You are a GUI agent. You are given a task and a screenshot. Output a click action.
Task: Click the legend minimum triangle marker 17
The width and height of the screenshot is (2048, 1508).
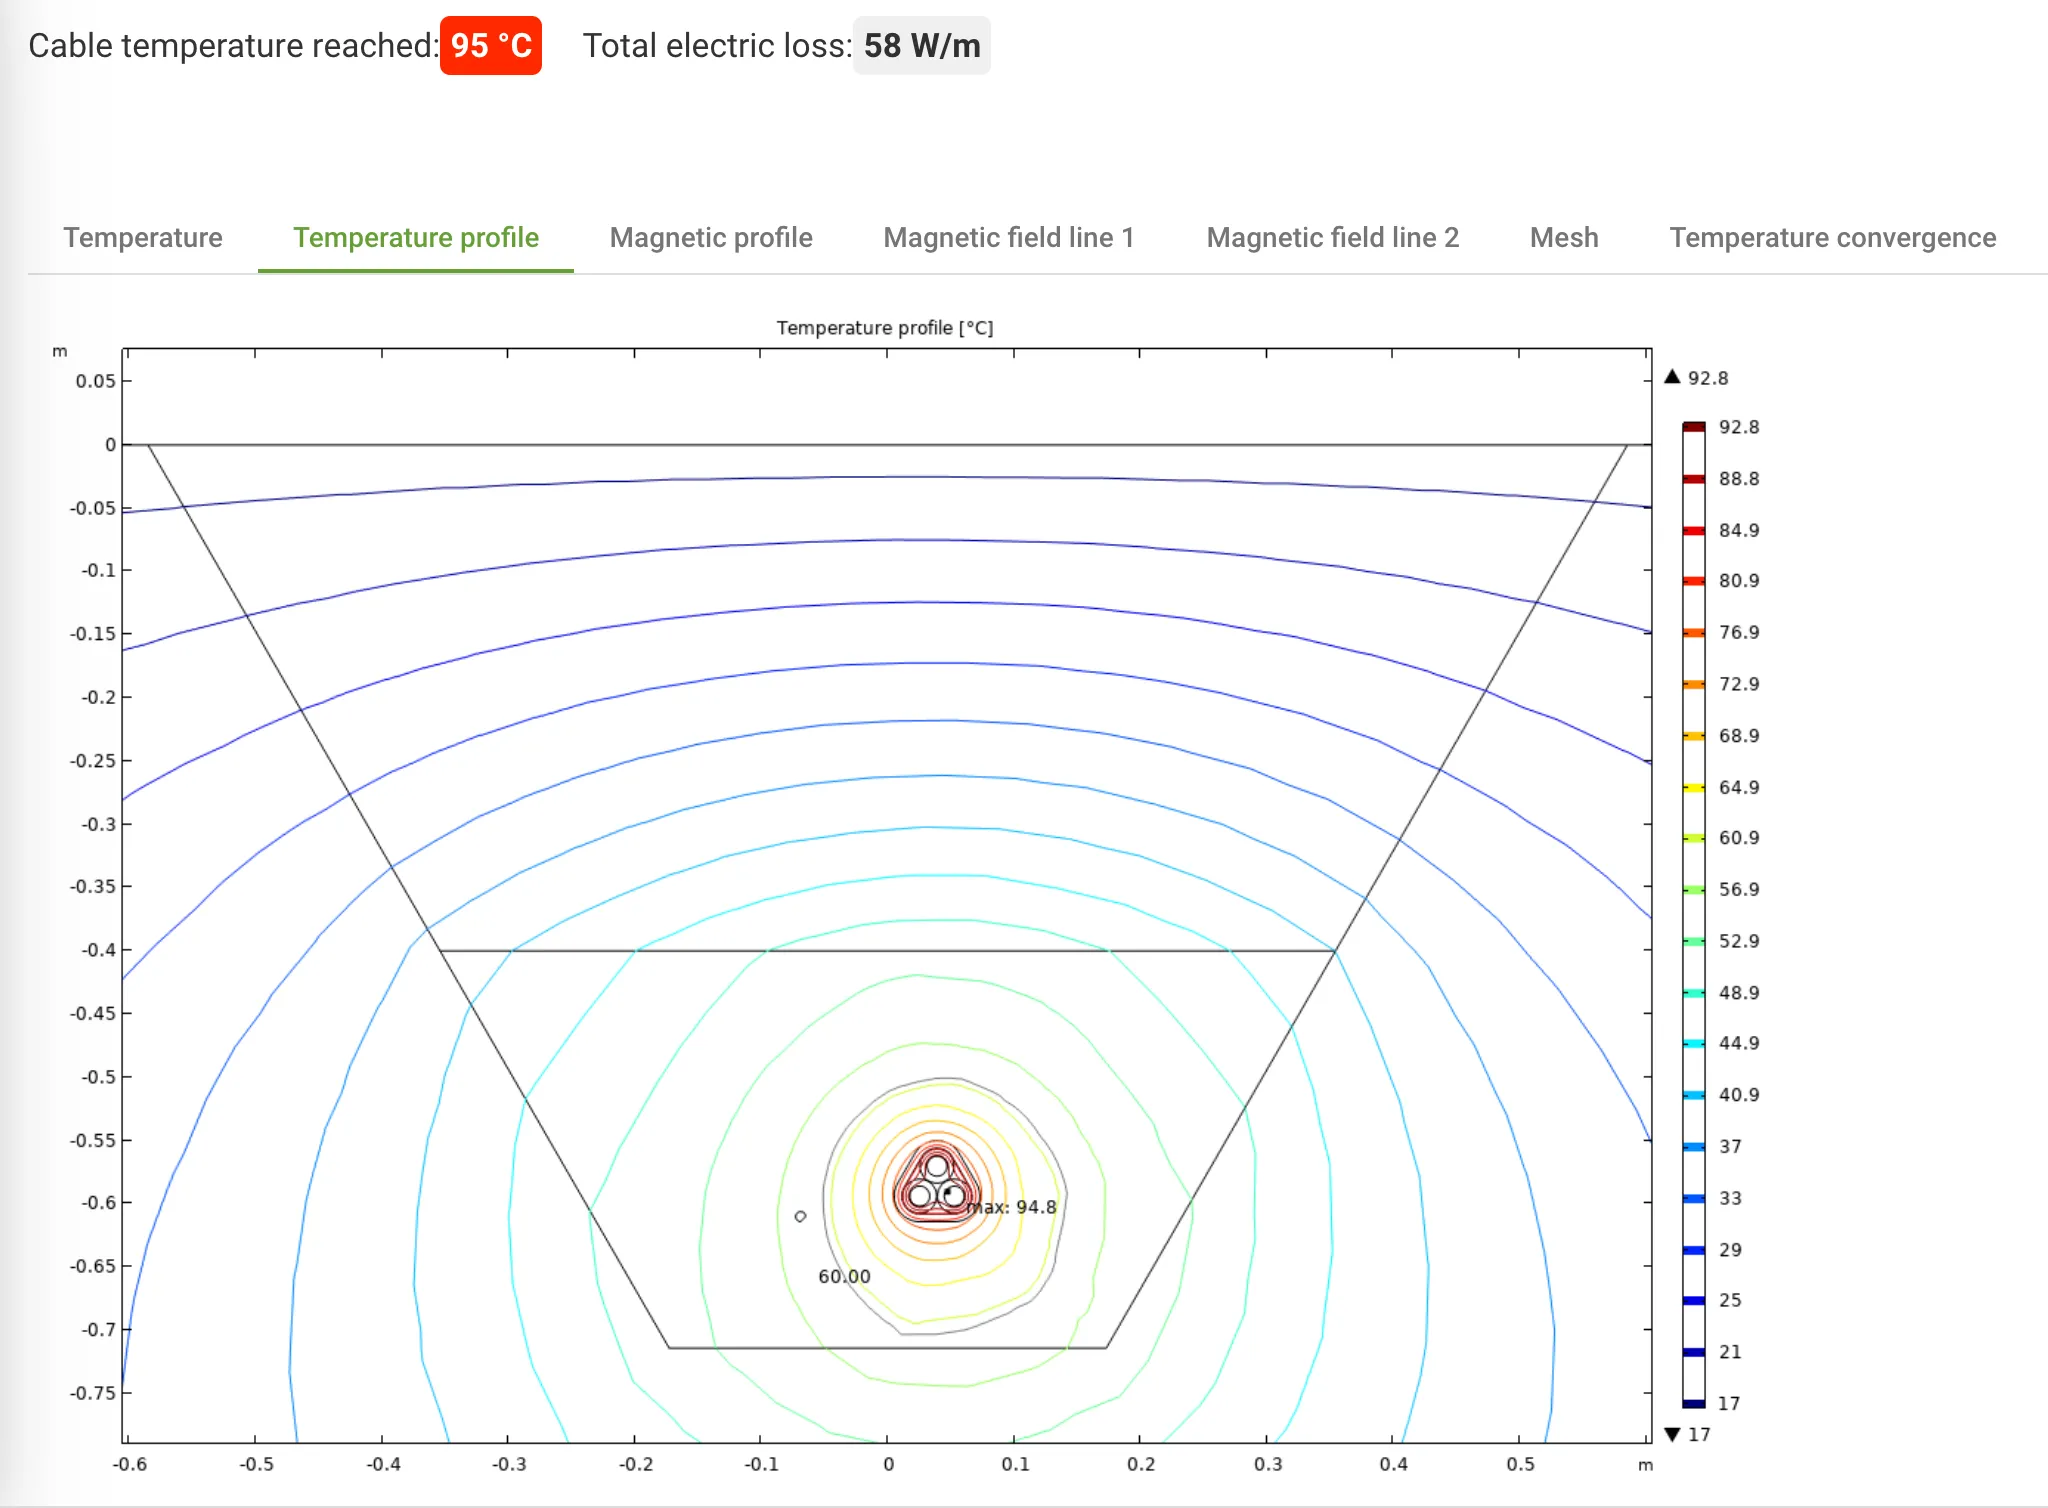[x=1672, y=1434]
